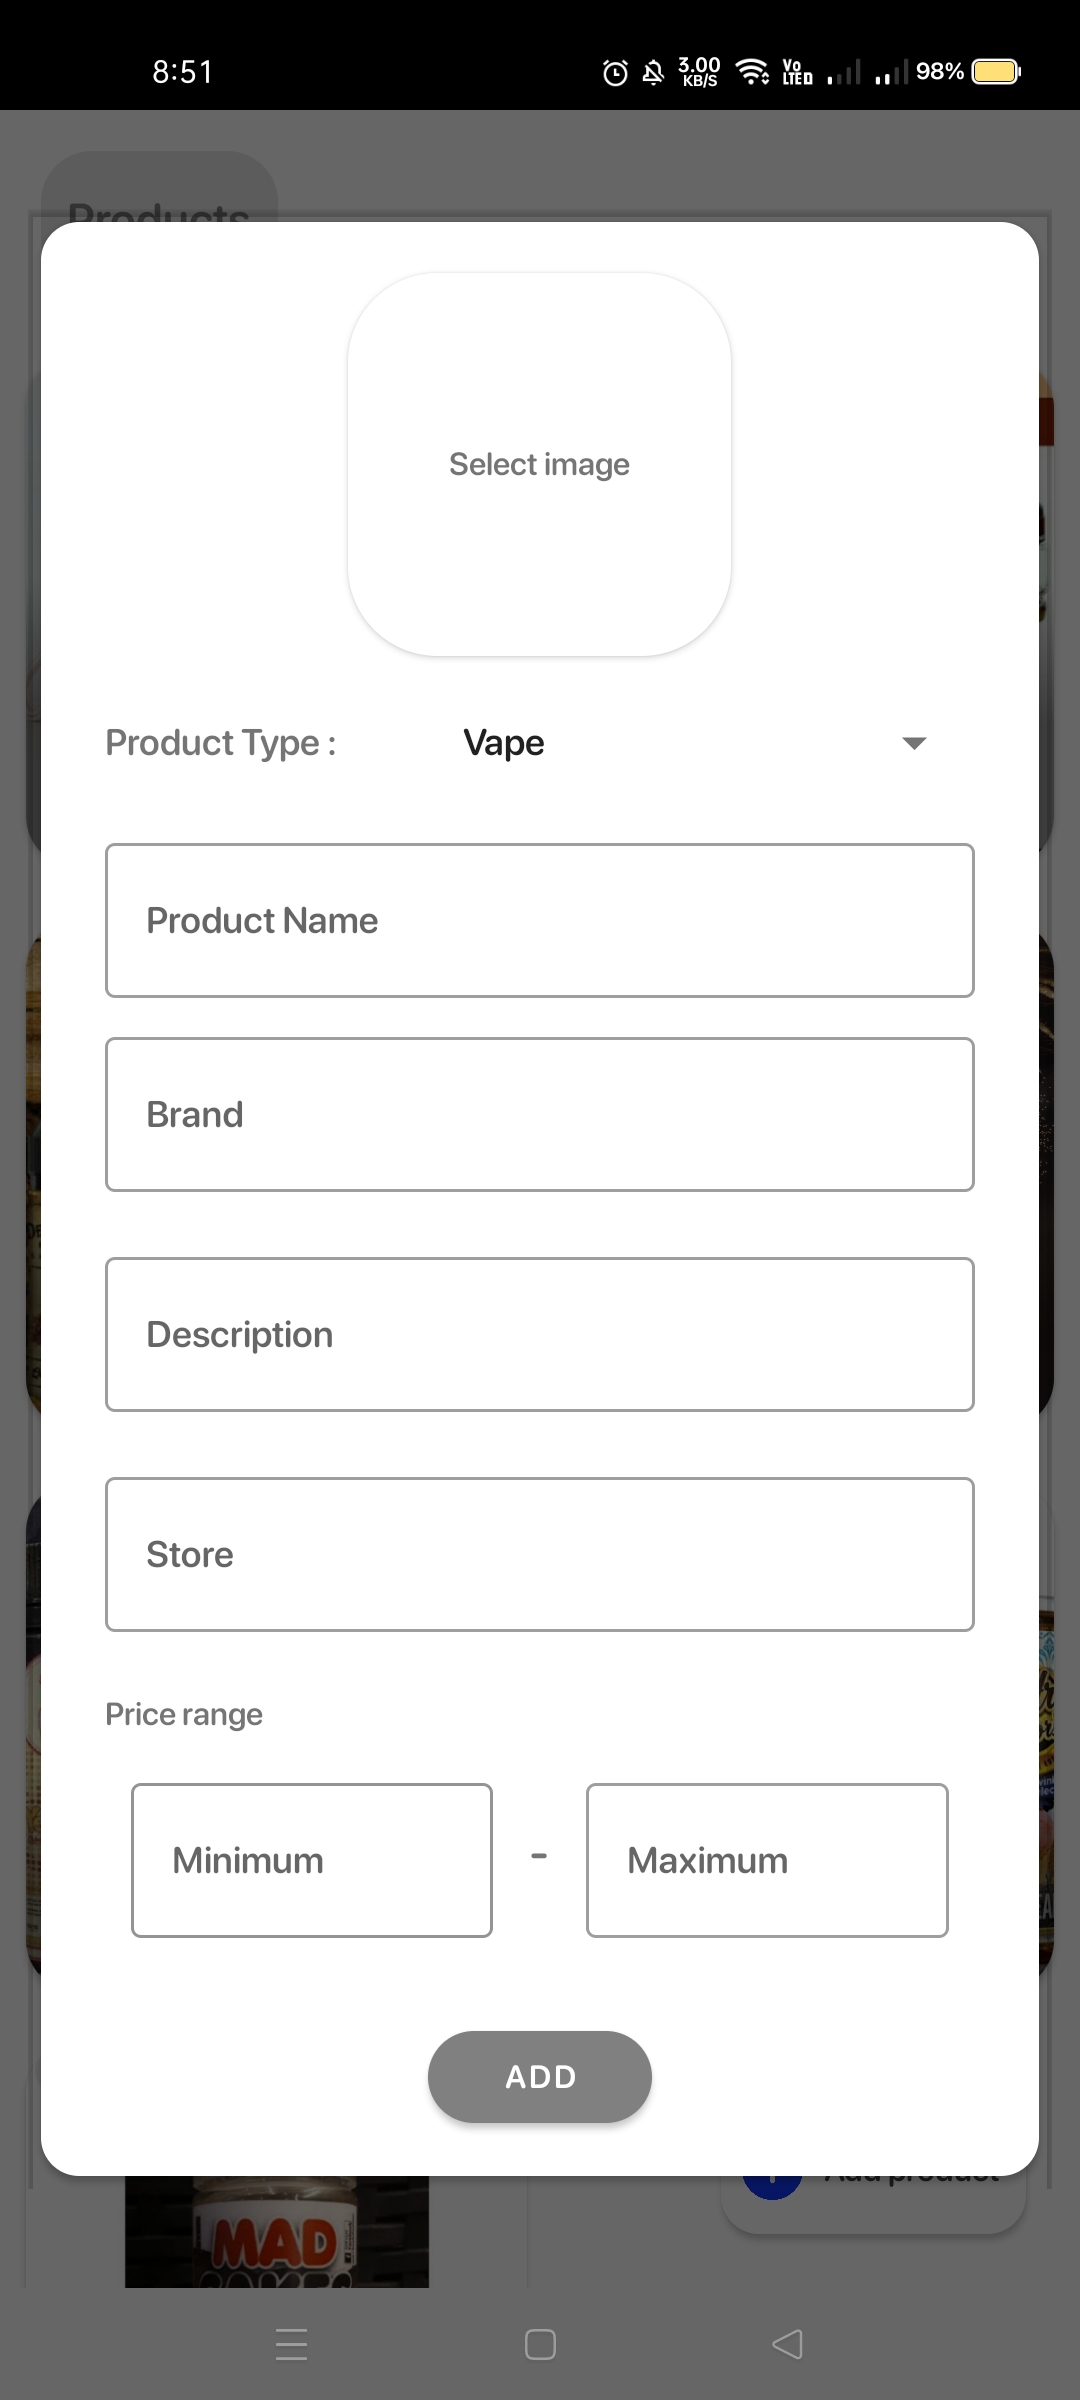This screenshot has height=2400, width=1080.
Task: Tap the Wi-Fi icon in status bar
Action: coord(752,72)
